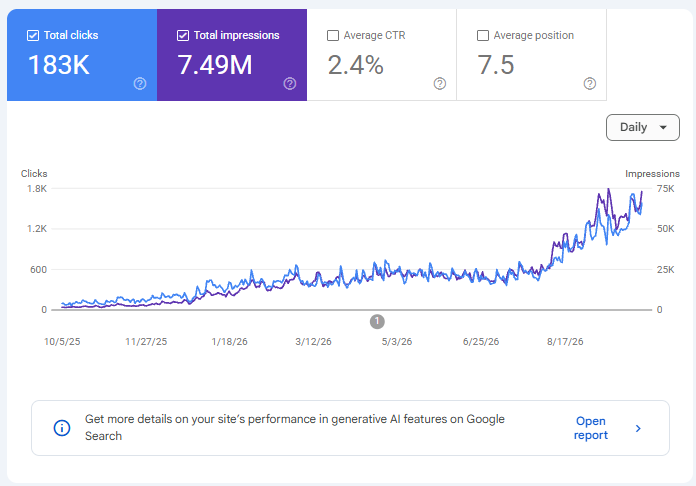
Task: Click the 75K impressions axis value
Action: pos(665,189)
